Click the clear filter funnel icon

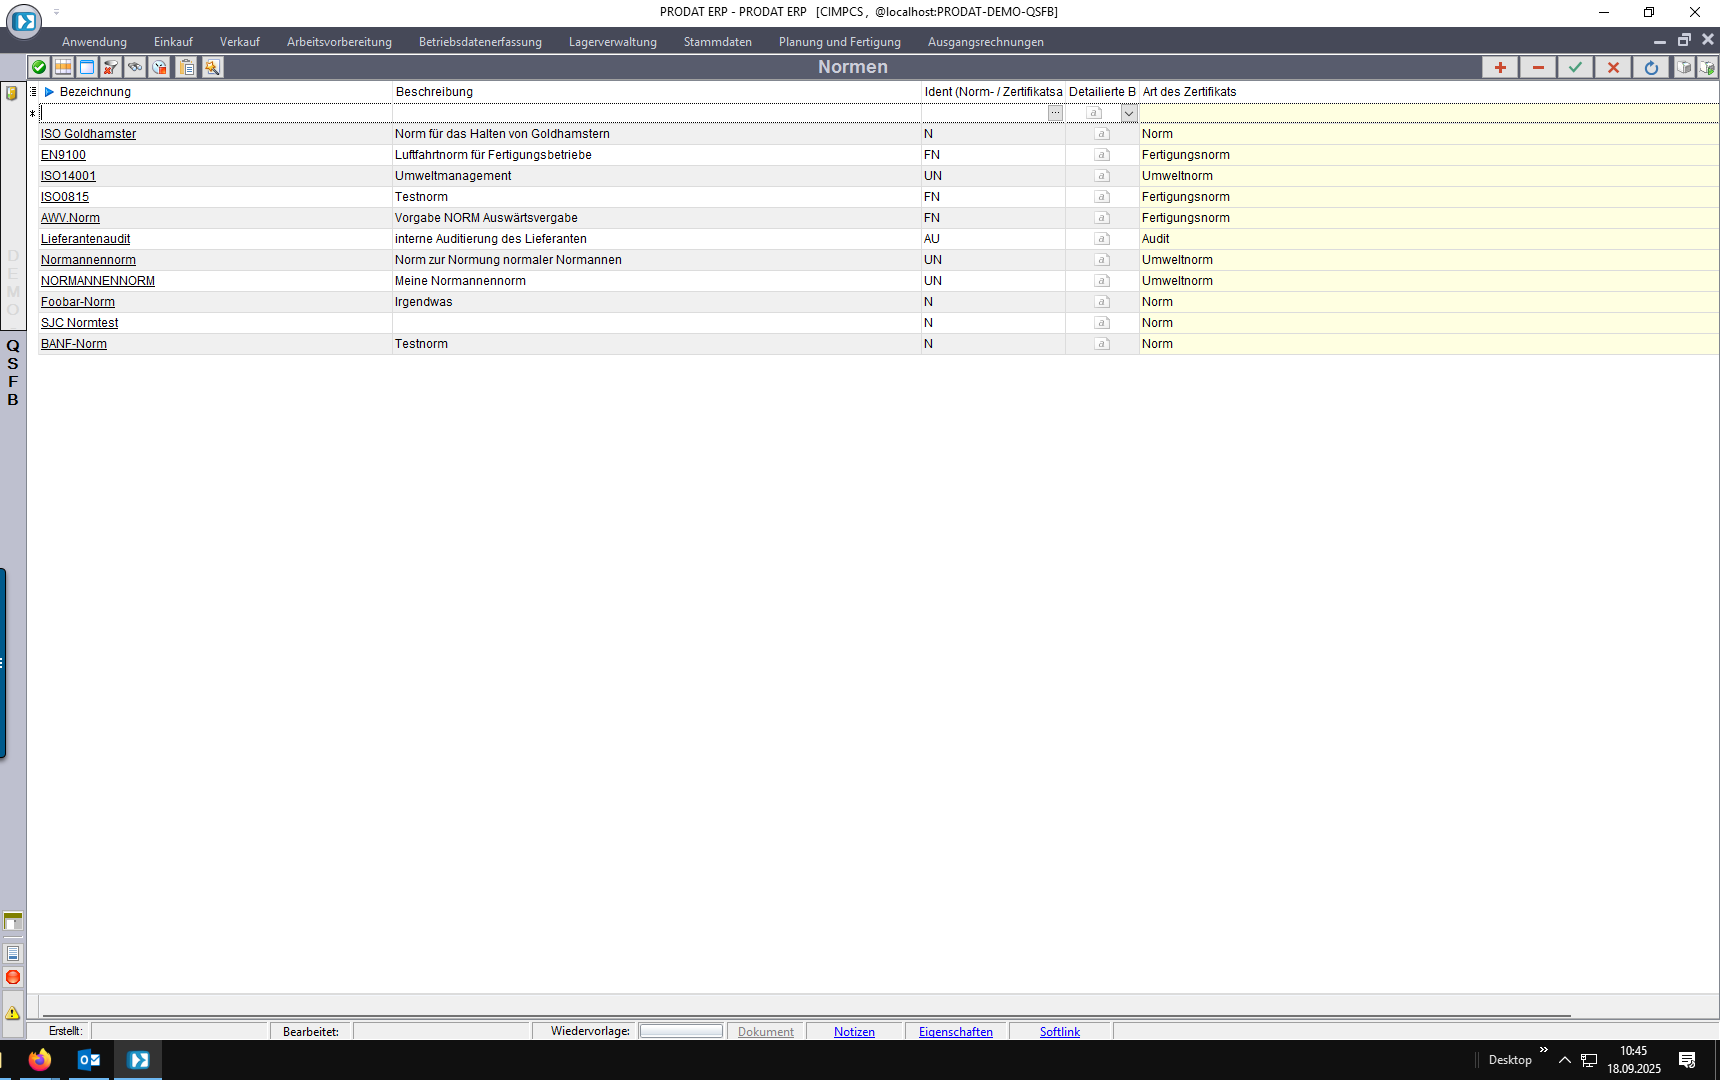tap(111, 67)
